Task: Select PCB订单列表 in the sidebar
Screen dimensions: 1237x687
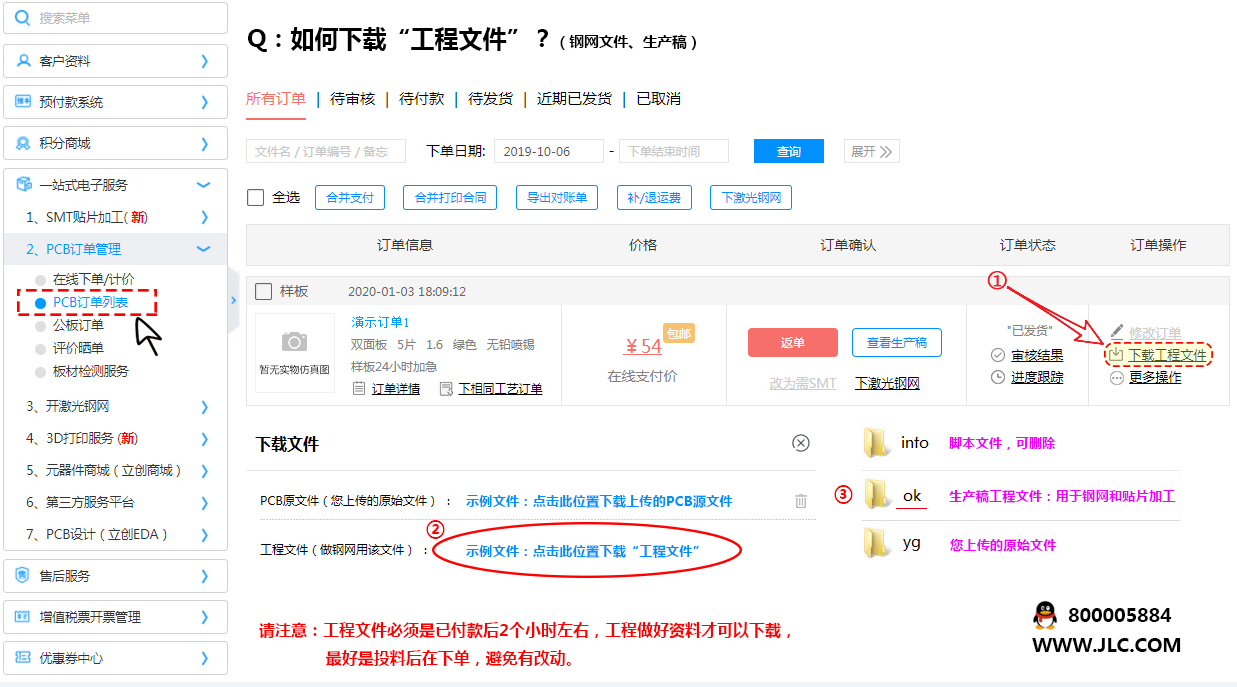Action: 89,302
